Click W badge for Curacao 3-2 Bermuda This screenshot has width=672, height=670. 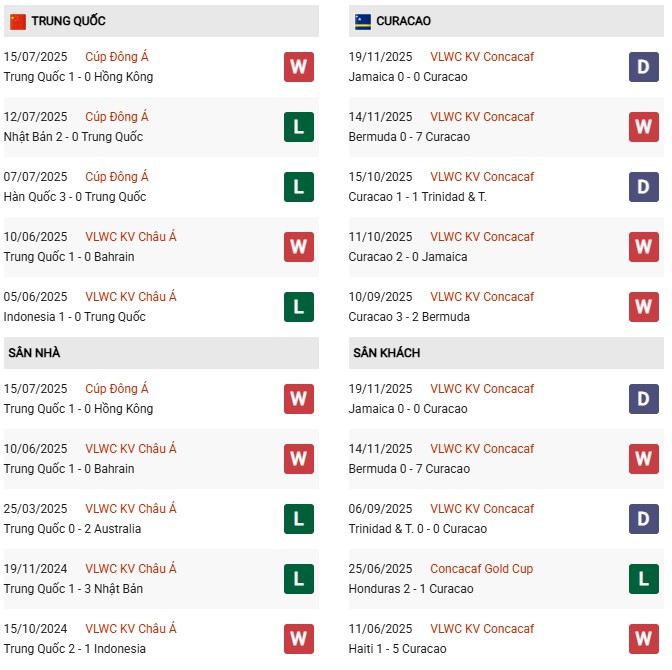(644, 306)
